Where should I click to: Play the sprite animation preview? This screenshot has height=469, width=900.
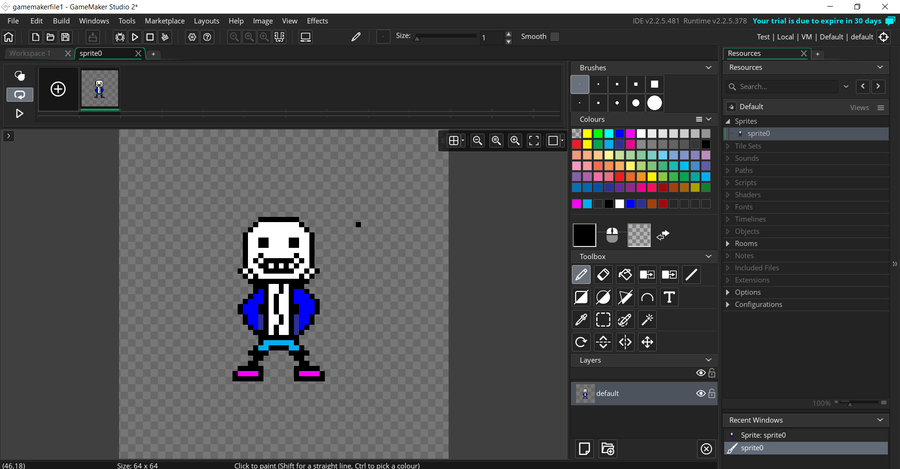coord(20,114)
